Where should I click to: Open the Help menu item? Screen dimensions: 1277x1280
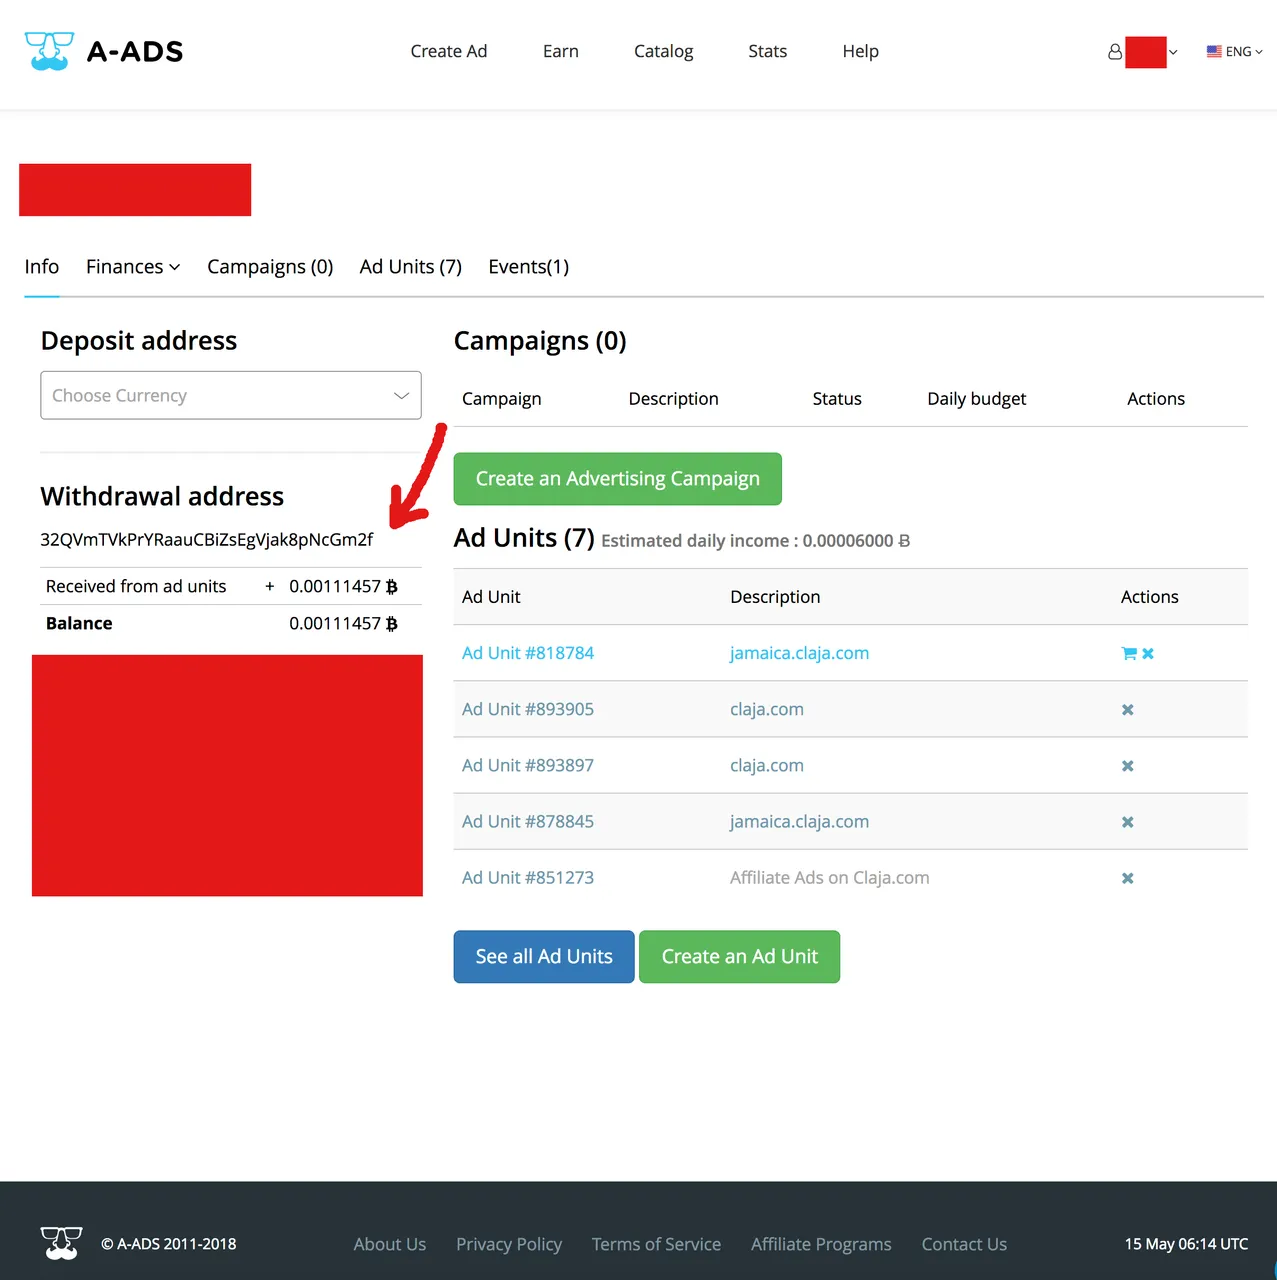point(861,51)
